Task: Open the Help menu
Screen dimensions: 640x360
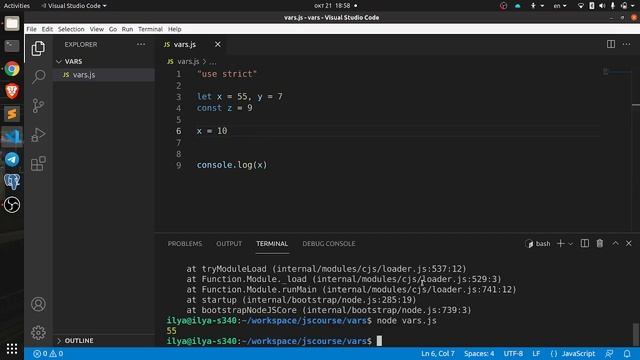Action: click(x=175, y=29)
